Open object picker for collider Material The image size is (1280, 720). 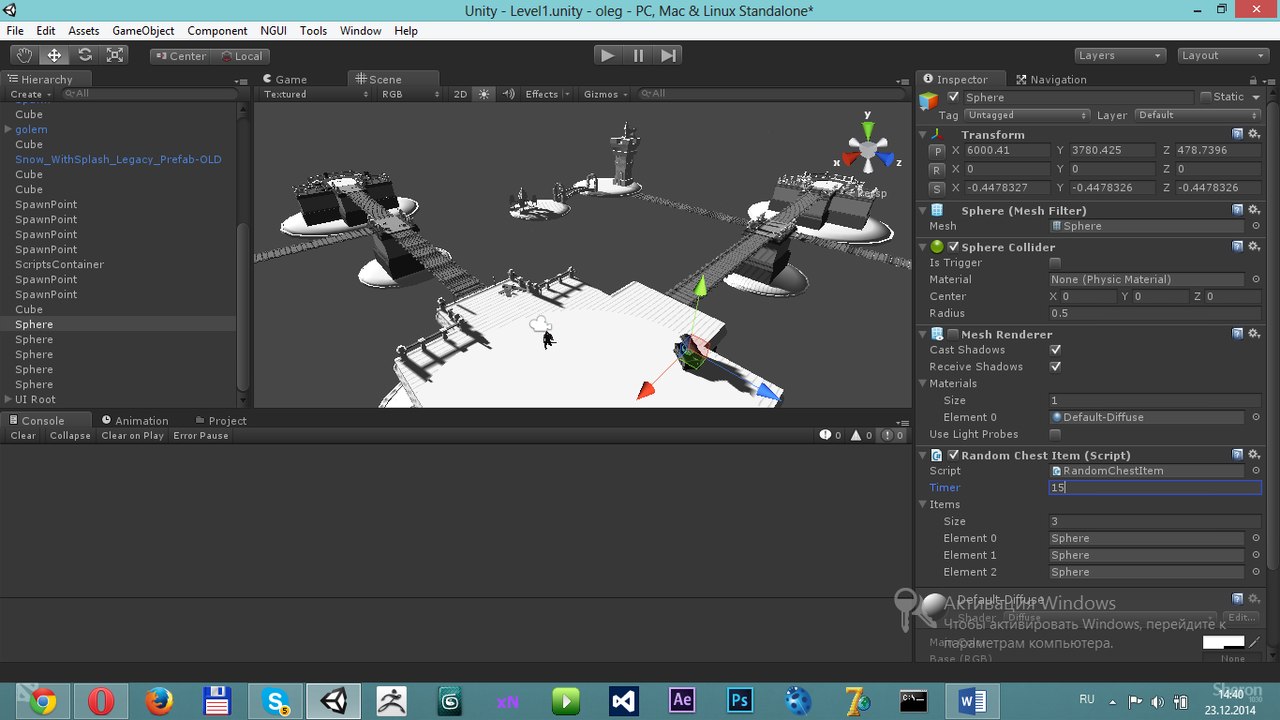[x=1256, y=280]
